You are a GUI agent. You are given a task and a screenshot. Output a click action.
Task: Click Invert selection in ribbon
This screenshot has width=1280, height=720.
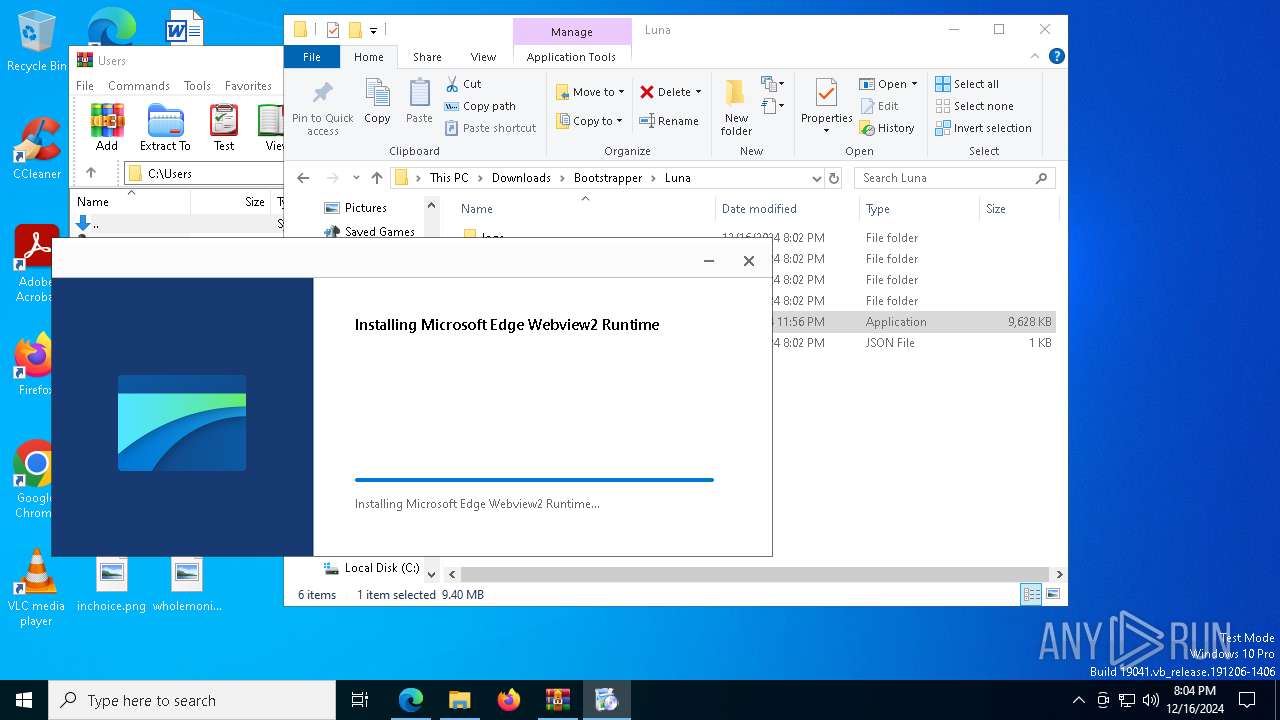(x=983, y=128)
